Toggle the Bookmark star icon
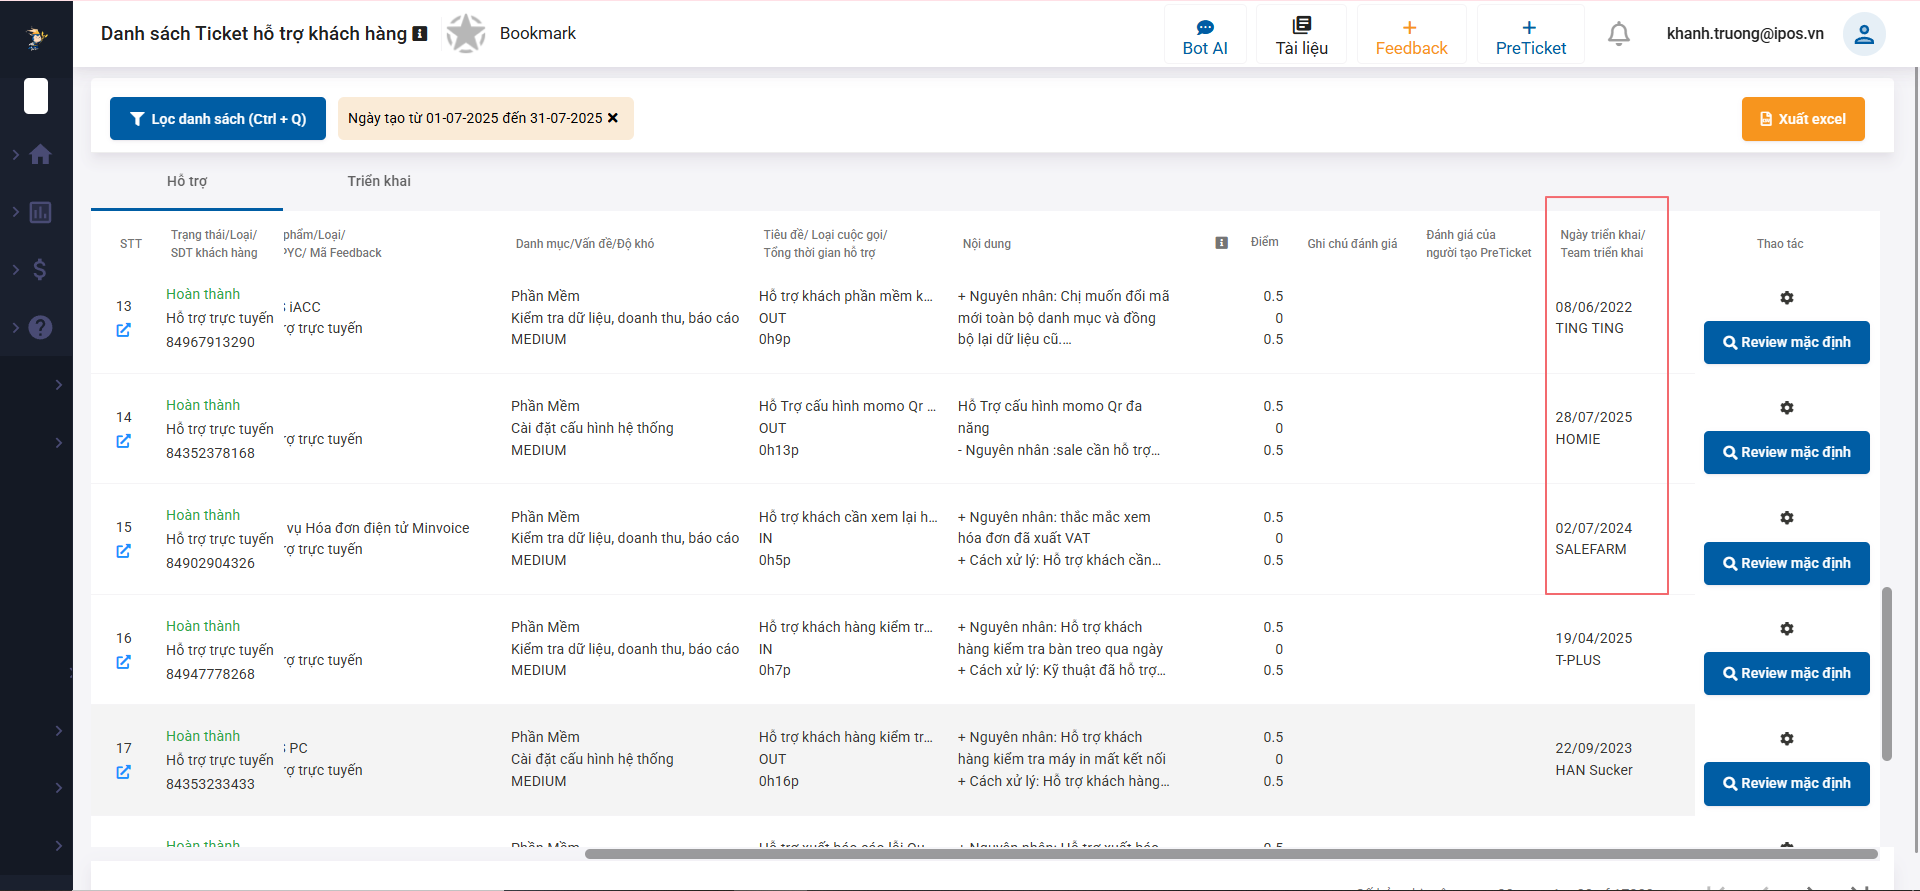The width and height of the screenshot is (1920, 891). pyautogui.click(x=466, y=33)
